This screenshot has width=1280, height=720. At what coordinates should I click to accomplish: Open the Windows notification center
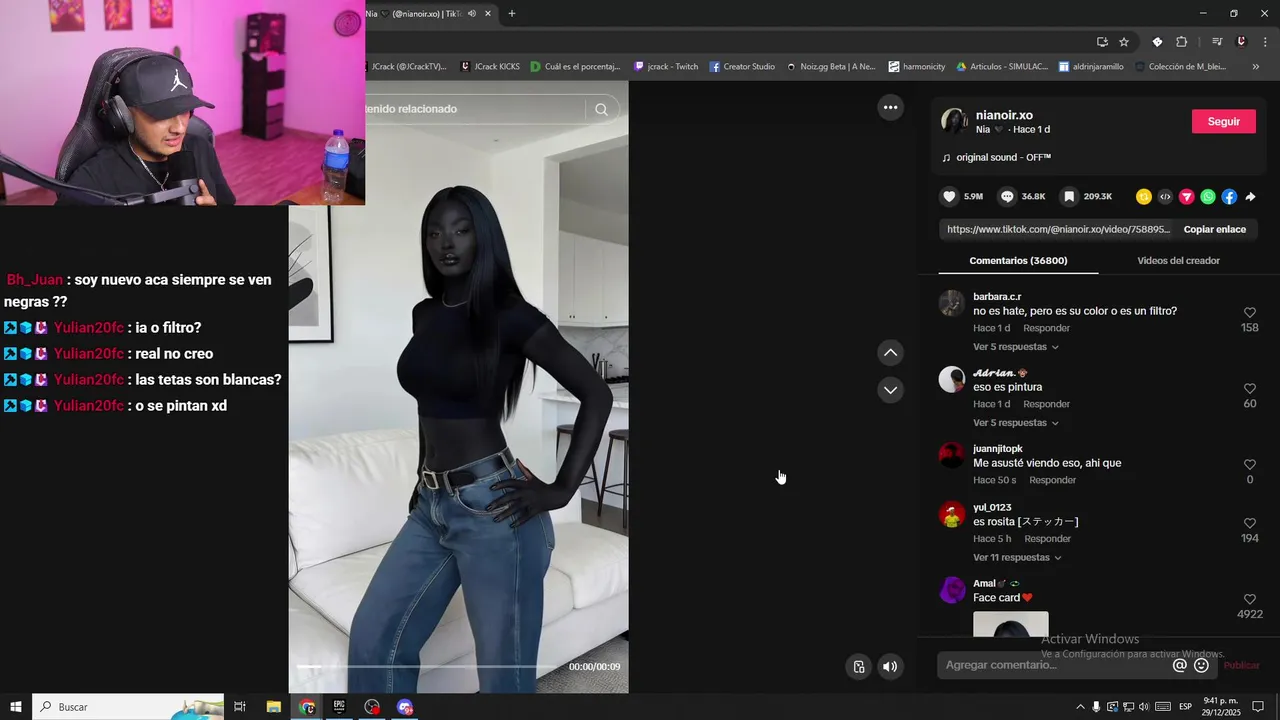click(1259, 707)
